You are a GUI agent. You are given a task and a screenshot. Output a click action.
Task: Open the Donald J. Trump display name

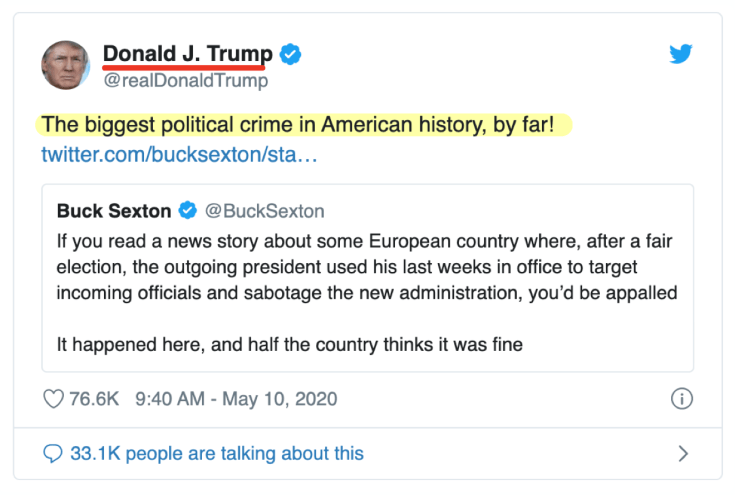click(x=187, y=54)
